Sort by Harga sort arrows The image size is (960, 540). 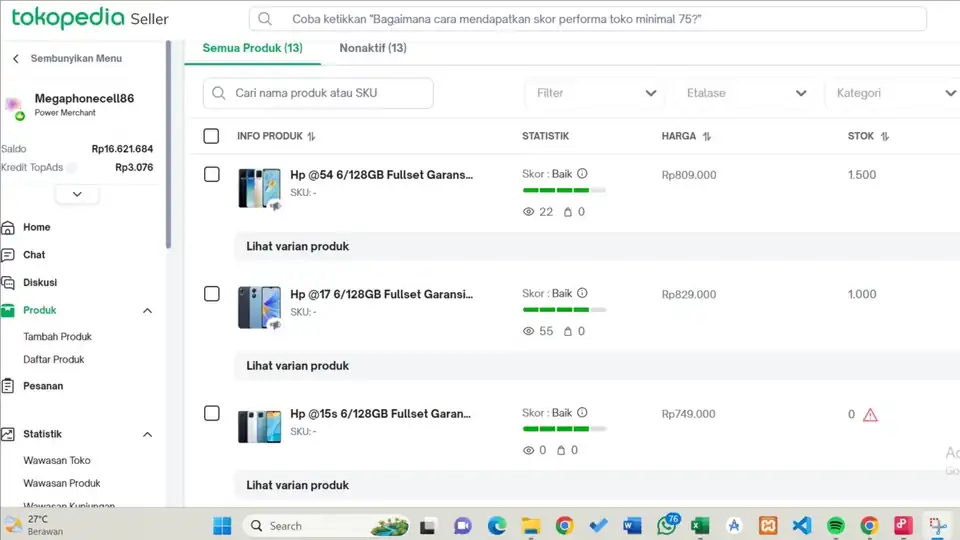tap(707, 137)
